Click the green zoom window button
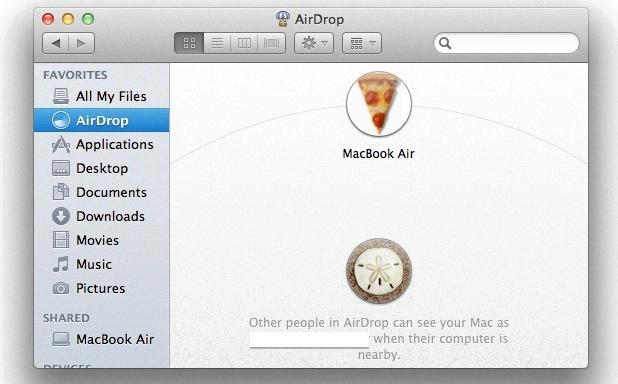The image size is (618, 384). [88, 19]
